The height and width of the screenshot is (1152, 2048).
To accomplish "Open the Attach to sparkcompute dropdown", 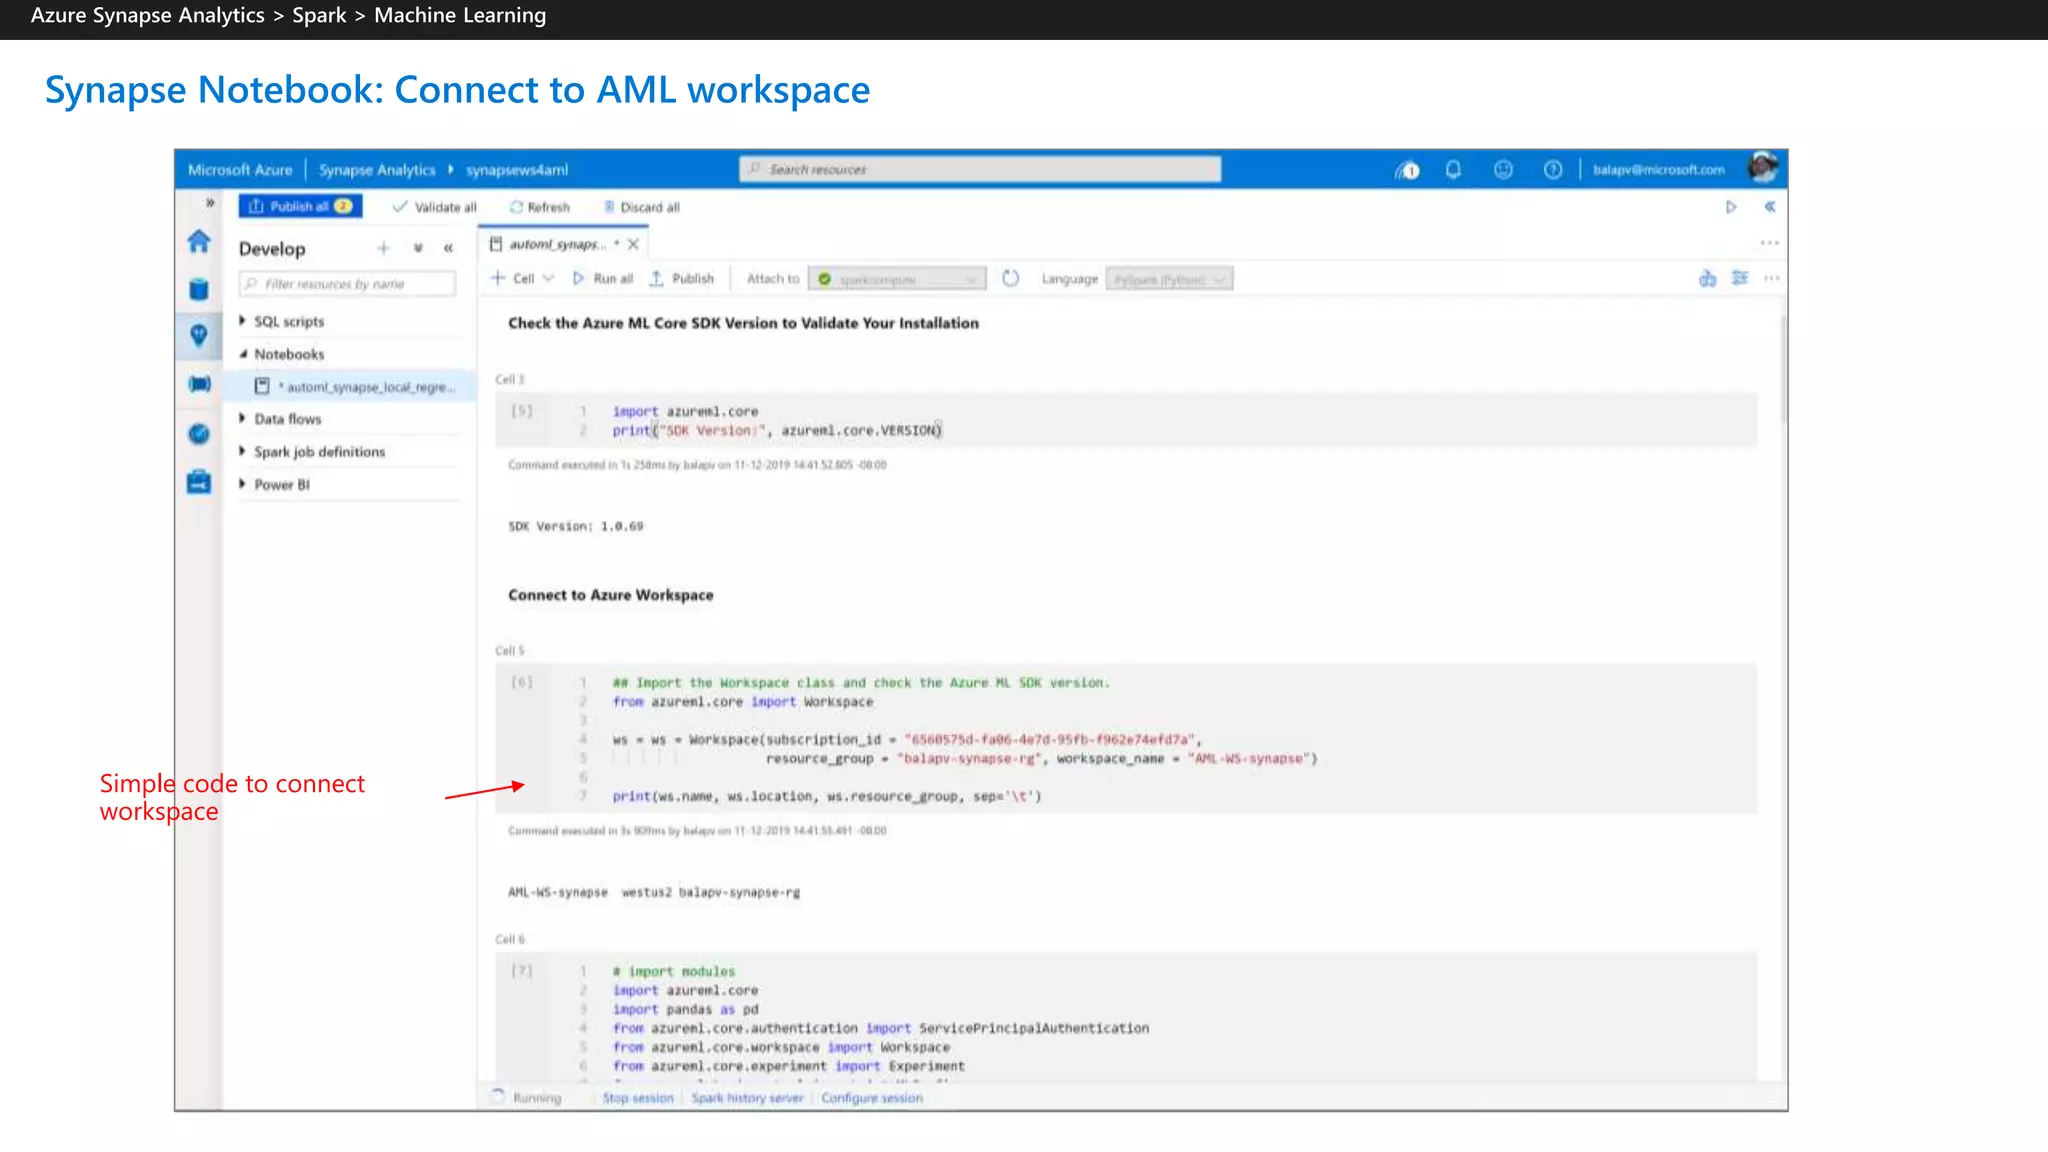I will point(897,279).
